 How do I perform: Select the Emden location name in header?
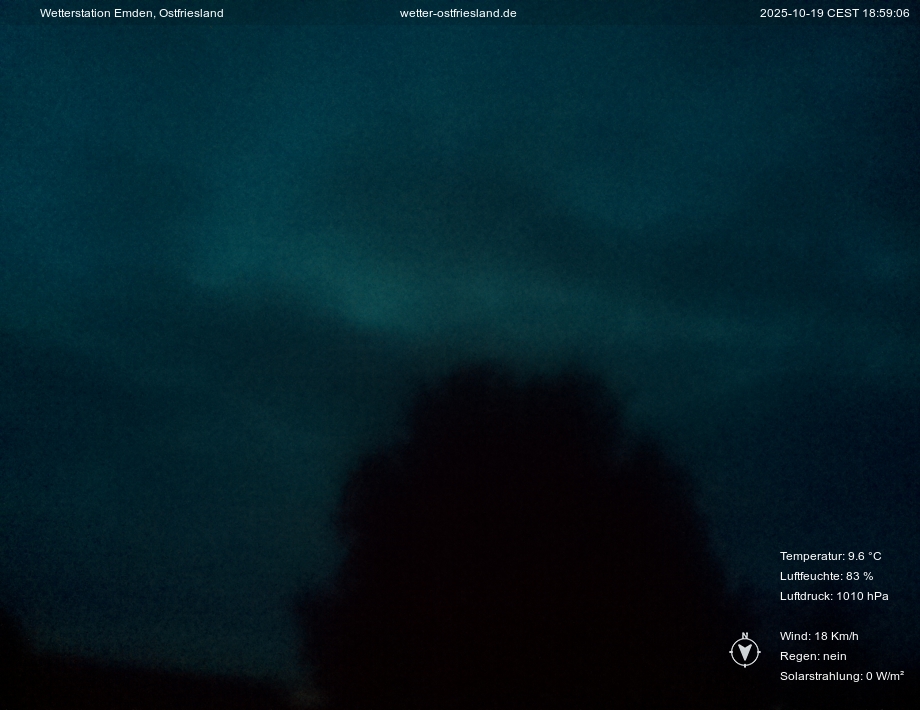pyautogui.click(x=134, y=13)
